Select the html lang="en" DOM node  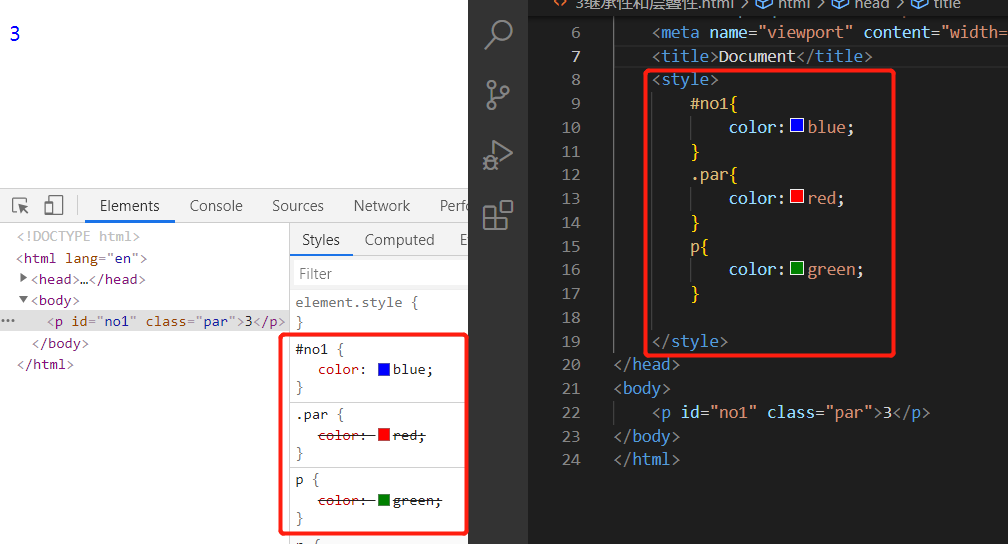(x=82, y=258)
